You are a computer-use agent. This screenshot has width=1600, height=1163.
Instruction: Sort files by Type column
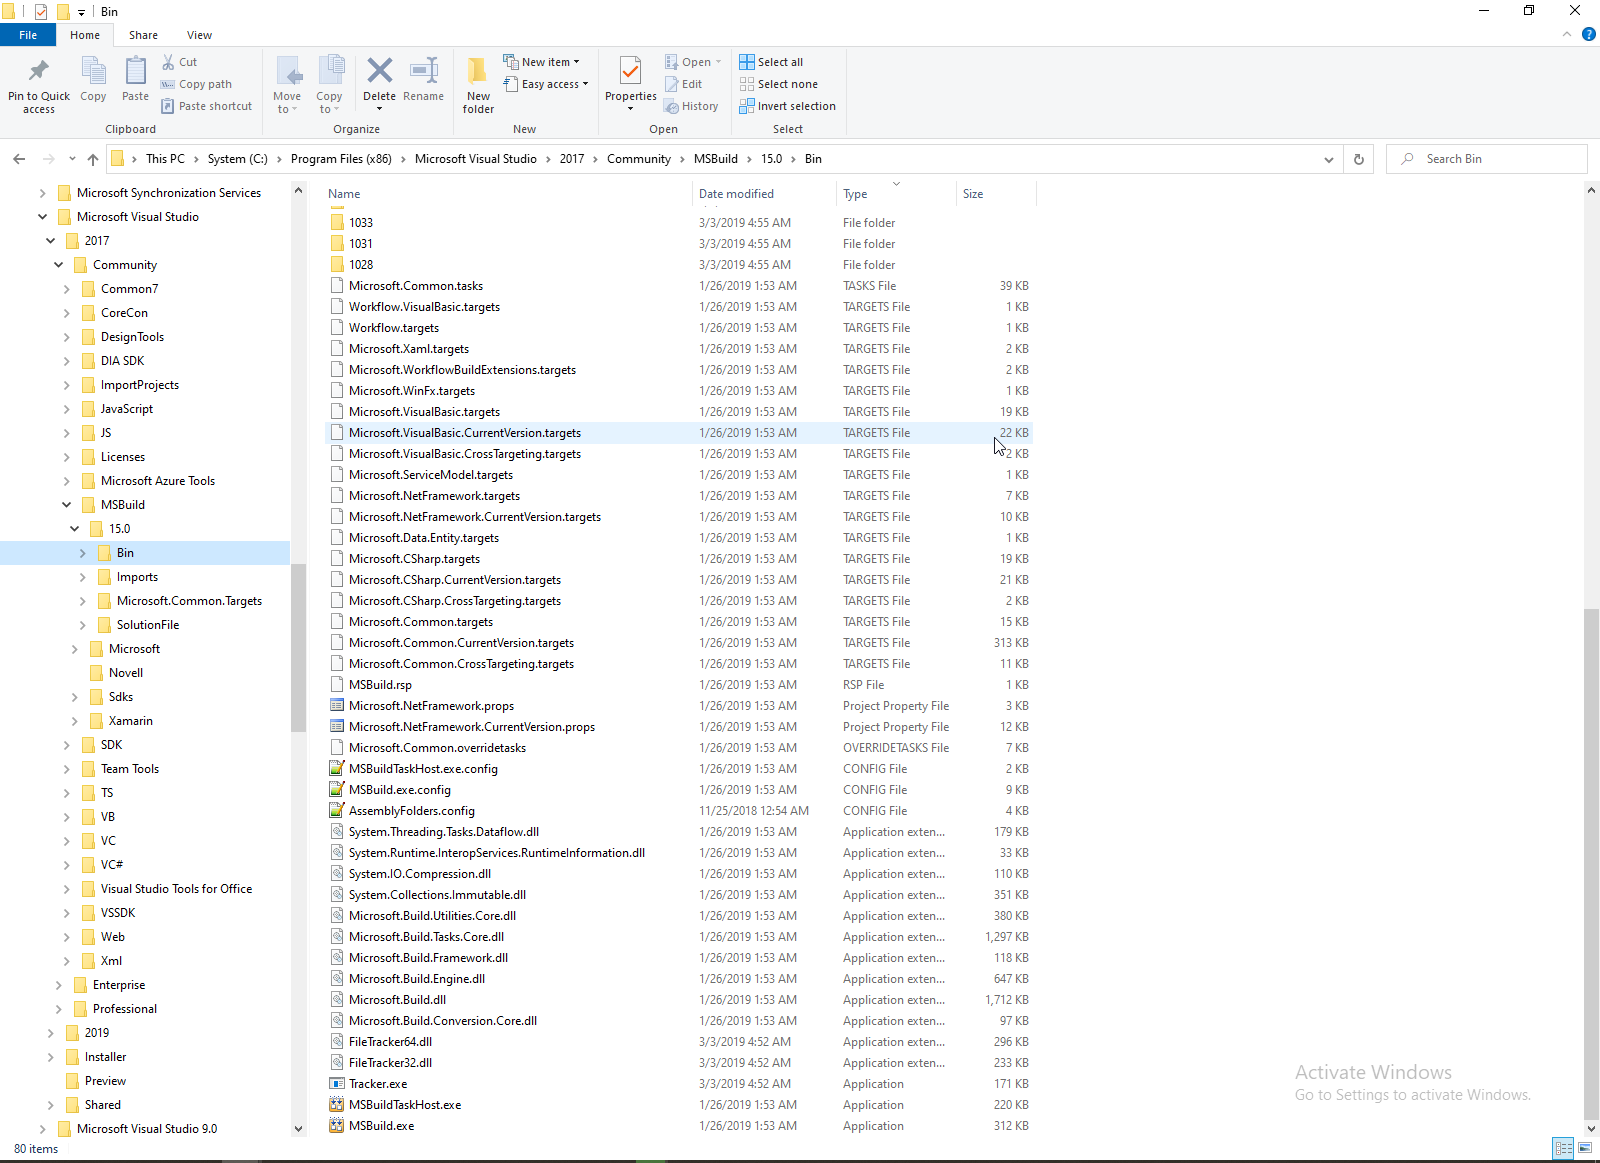coord(896,194)
